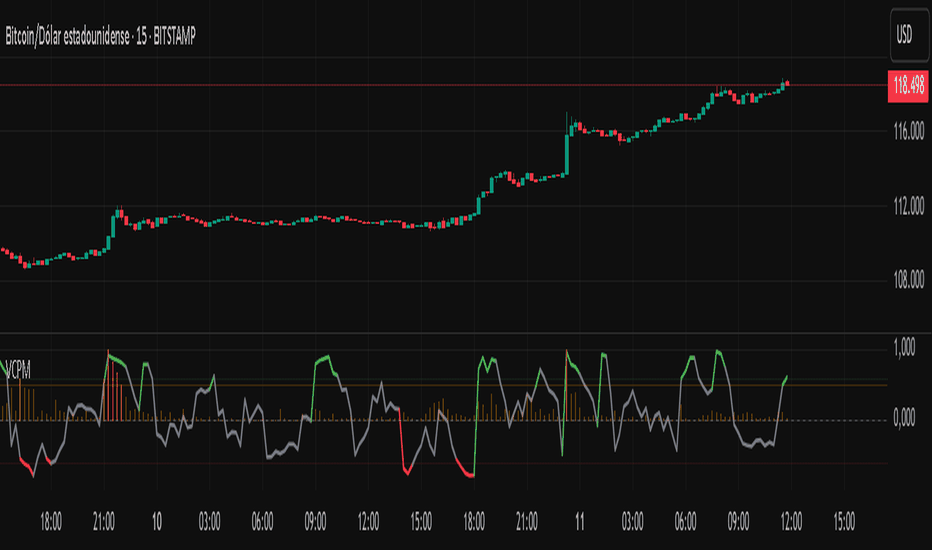Click the 18:00 label before 21:00
The image size is (932, 550).
51,522
